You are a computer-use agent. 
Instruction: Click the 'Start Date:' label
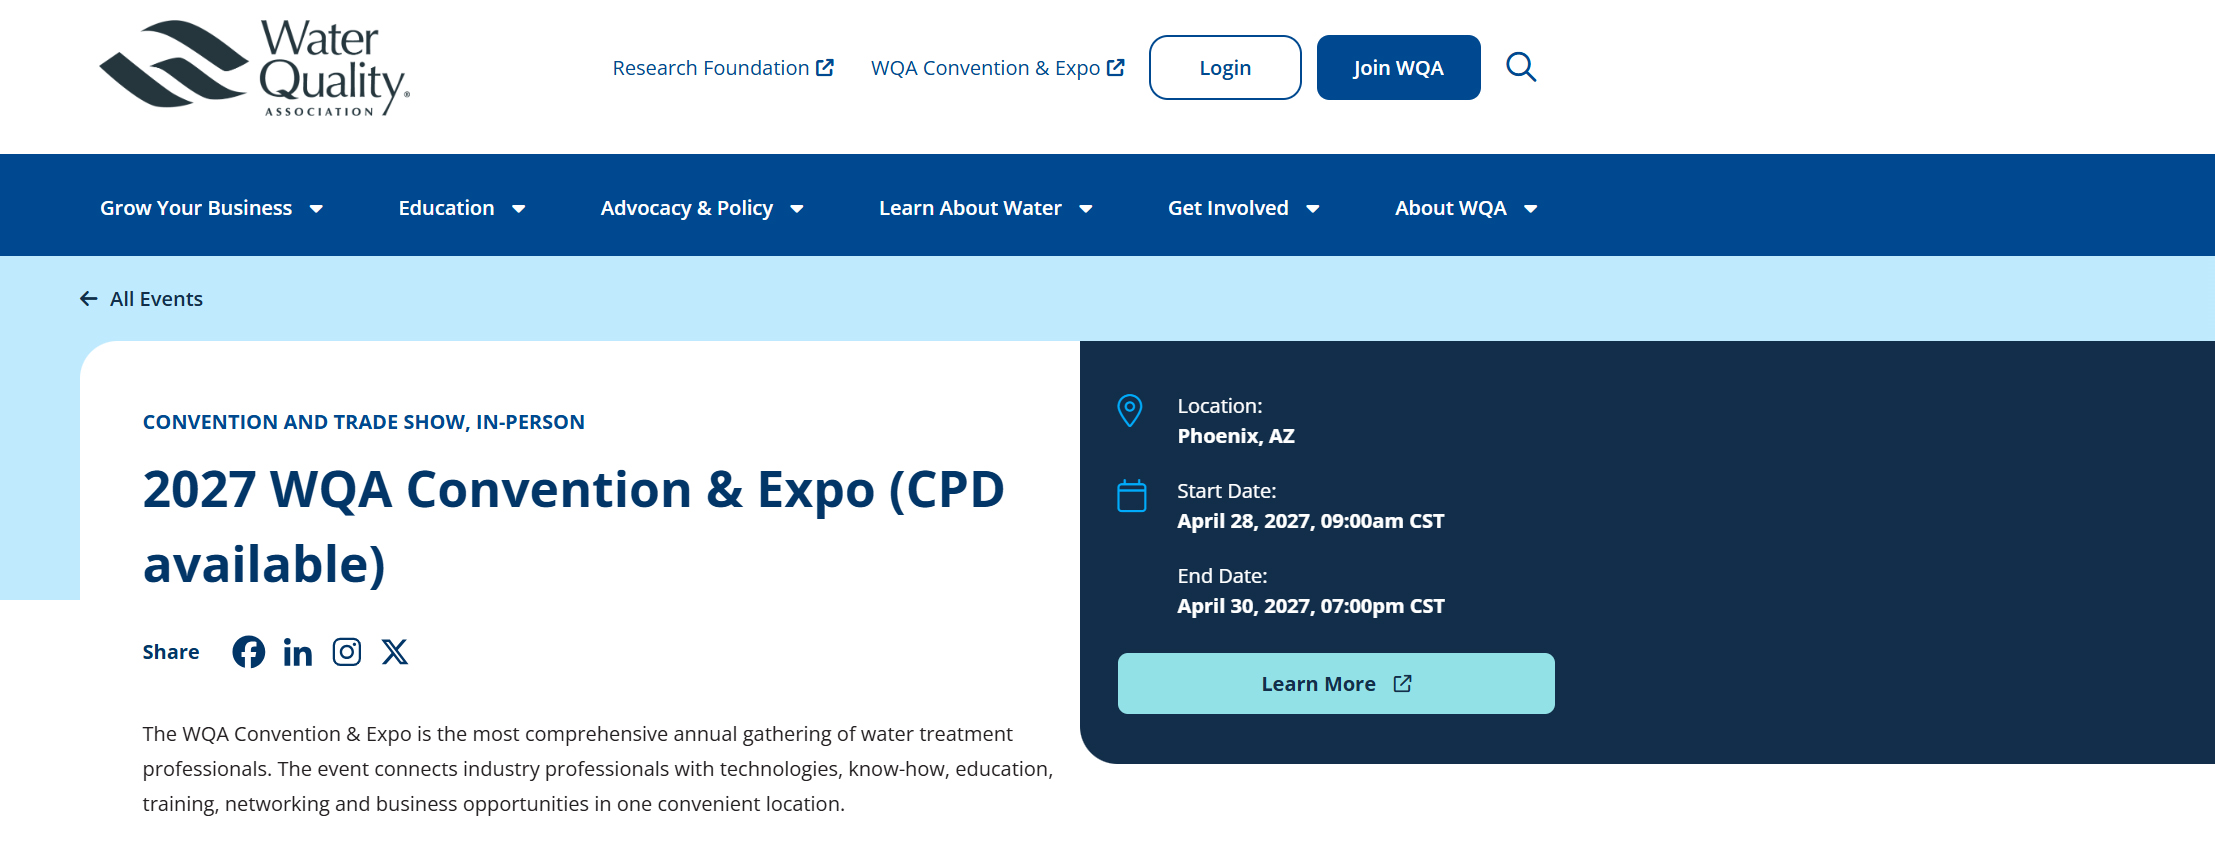(1227, 491)
